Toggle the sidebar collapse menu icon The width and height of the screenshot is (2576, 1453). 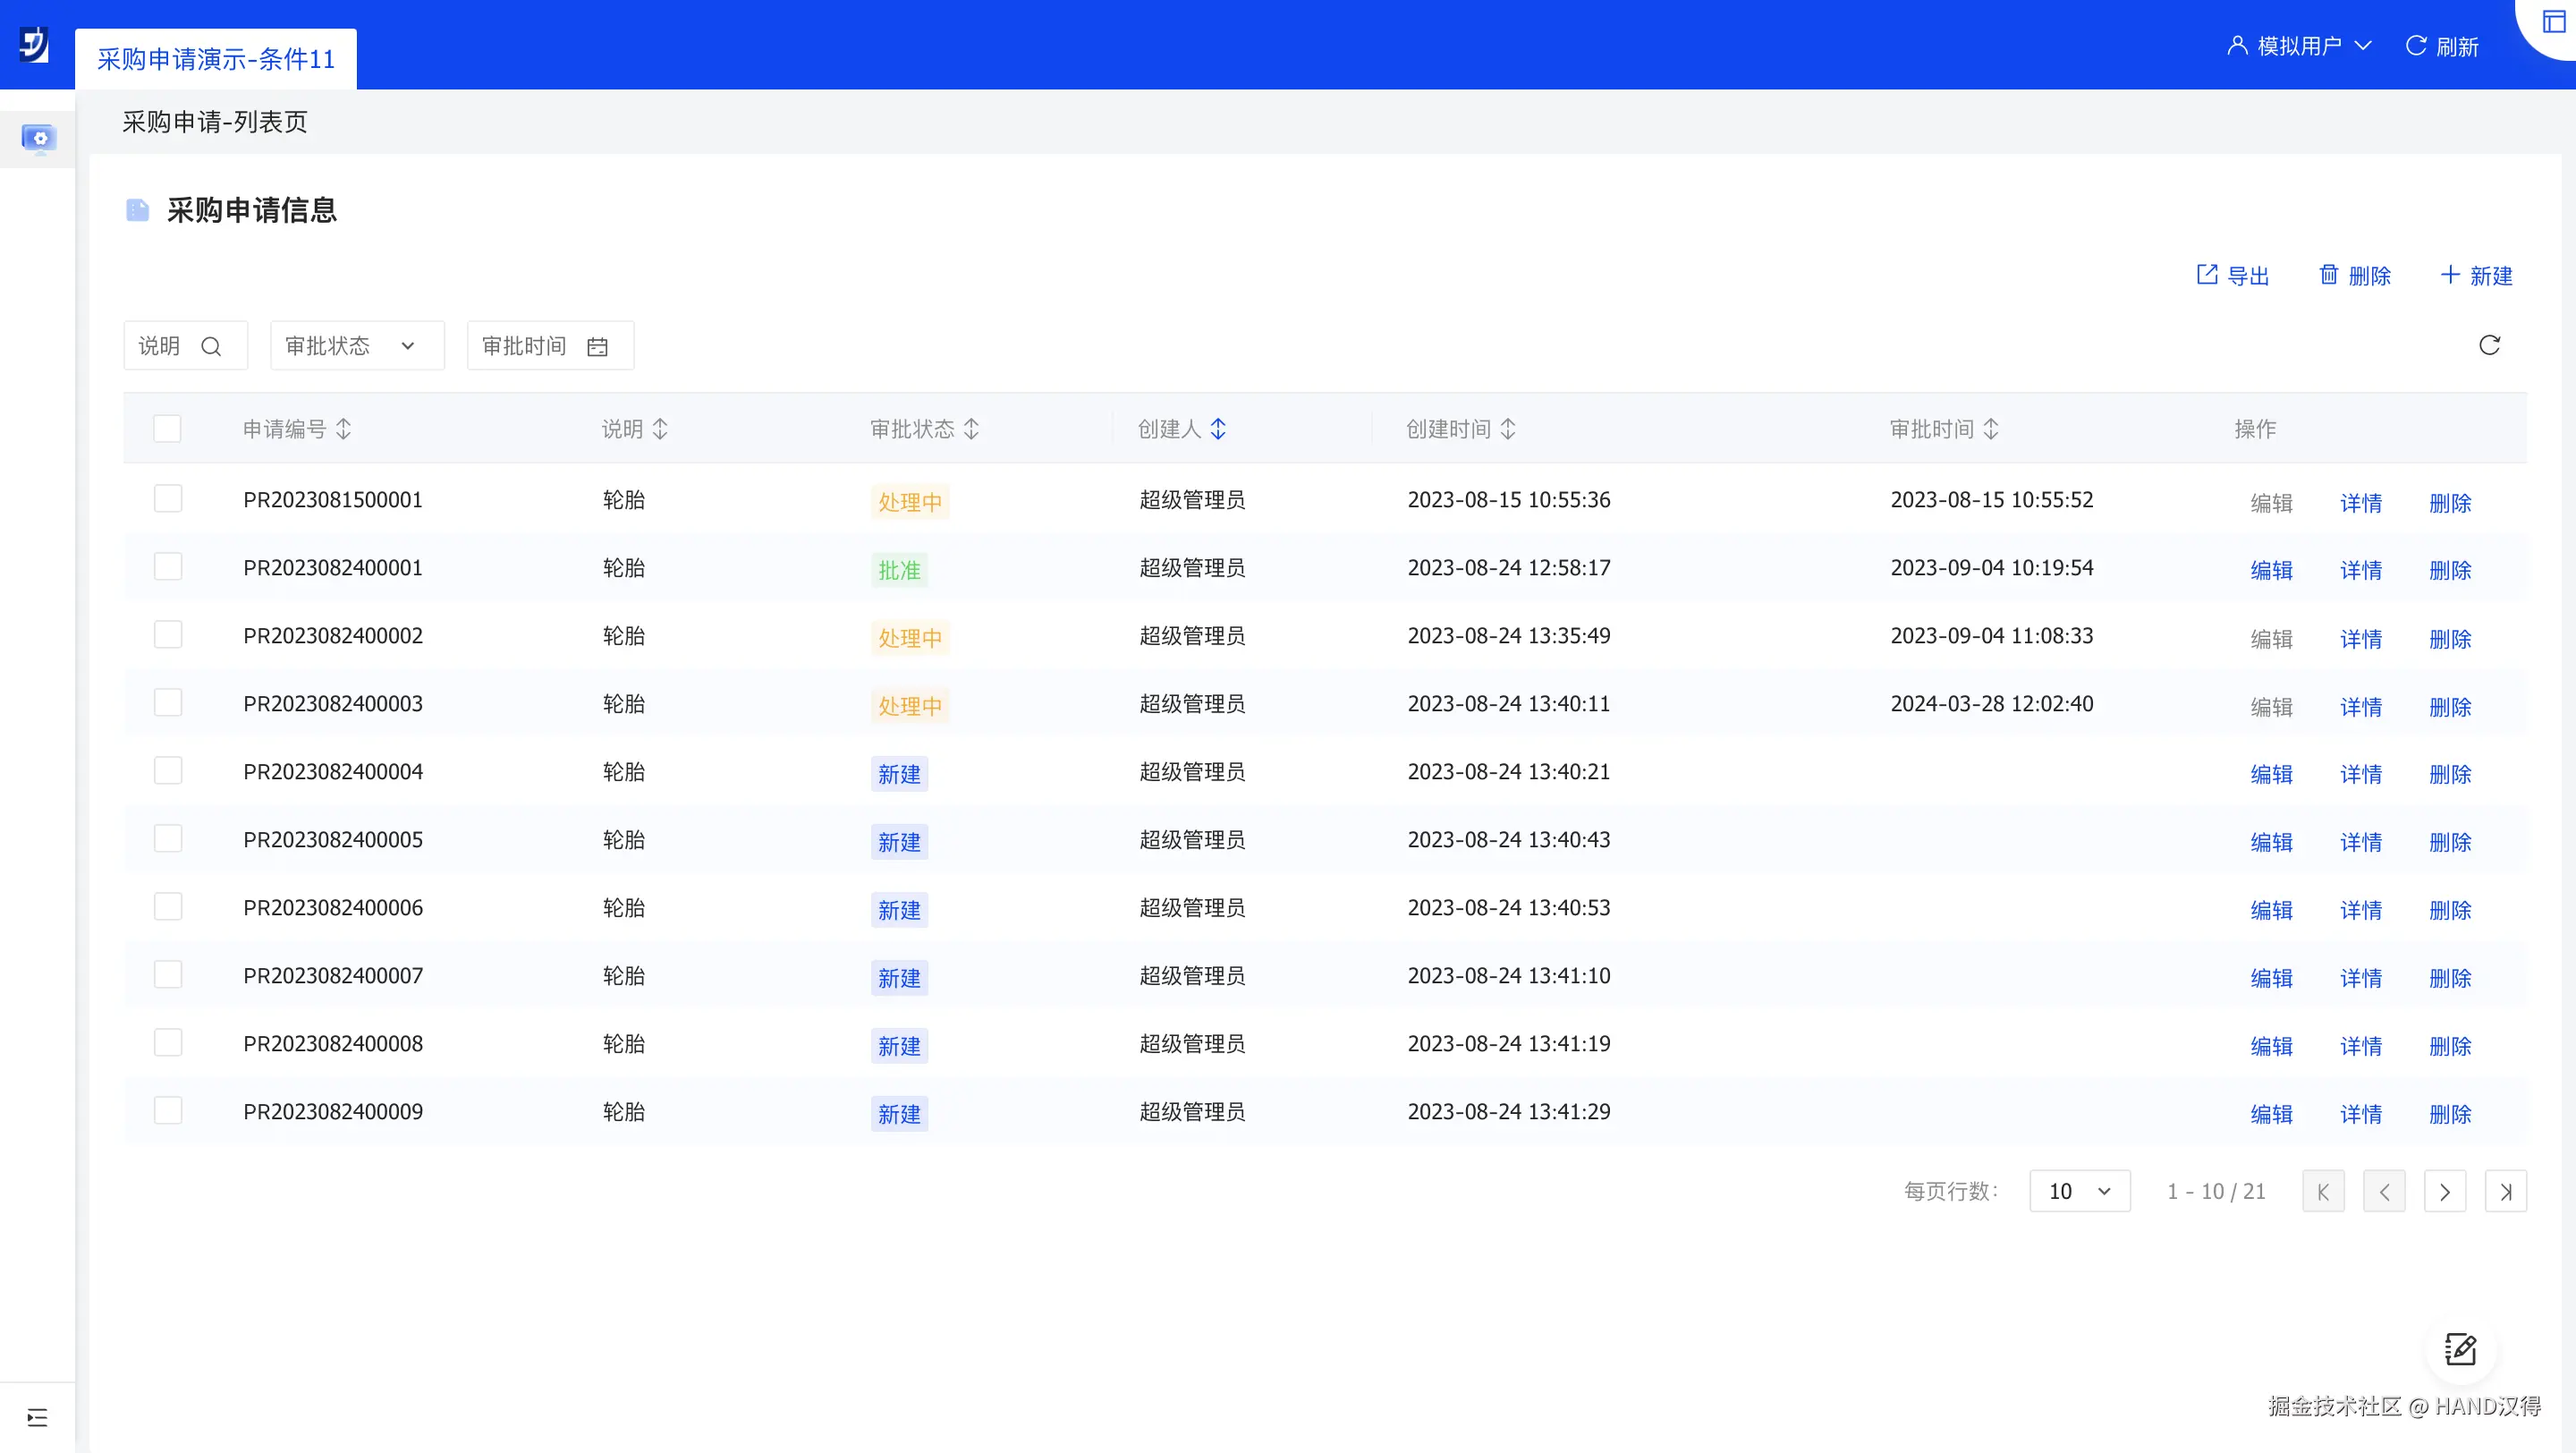37,1417
